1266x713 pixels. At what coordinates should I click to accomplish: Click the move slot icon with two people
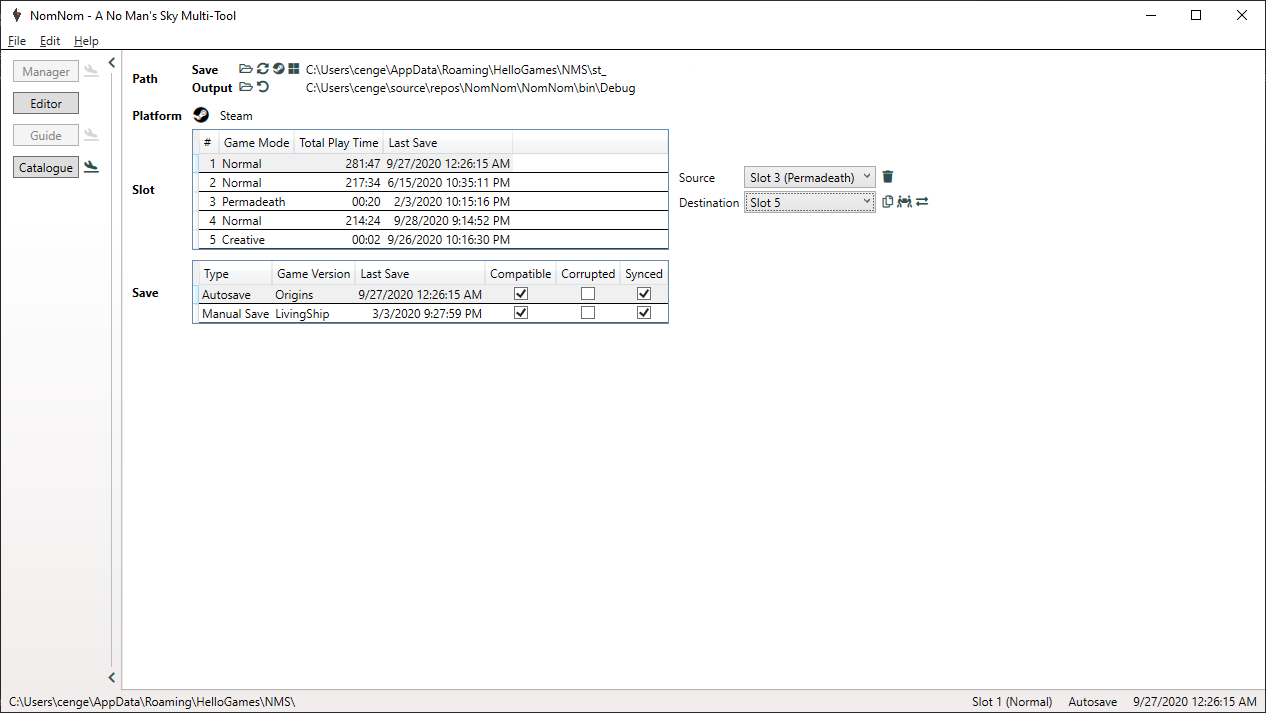[905, 202]
